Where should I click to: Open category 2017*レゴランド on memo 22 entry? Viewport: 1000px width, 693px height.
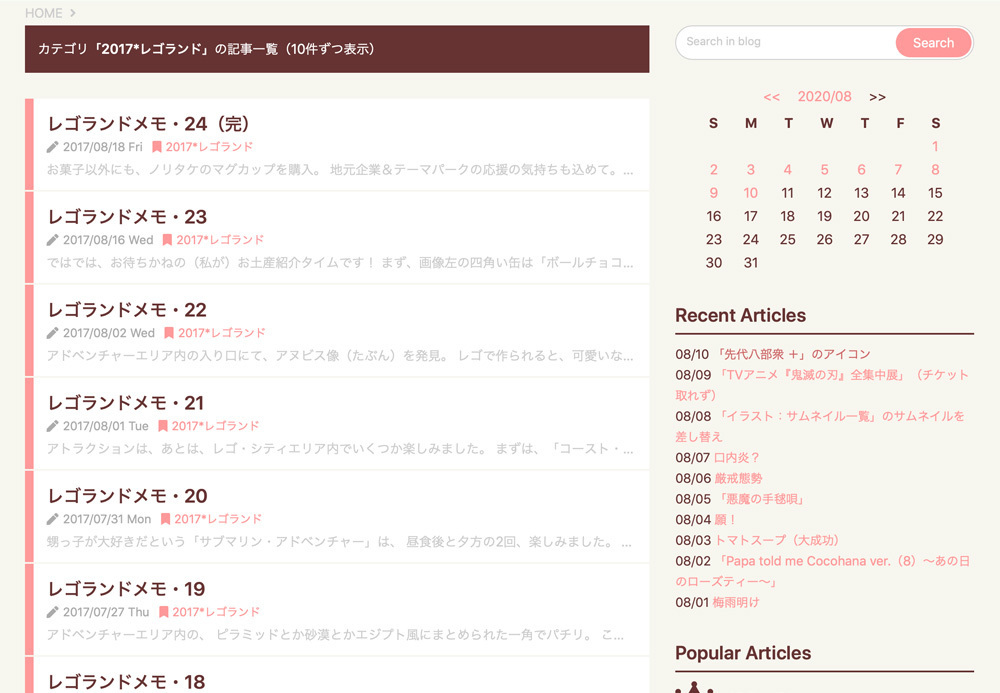pos(221,333)
